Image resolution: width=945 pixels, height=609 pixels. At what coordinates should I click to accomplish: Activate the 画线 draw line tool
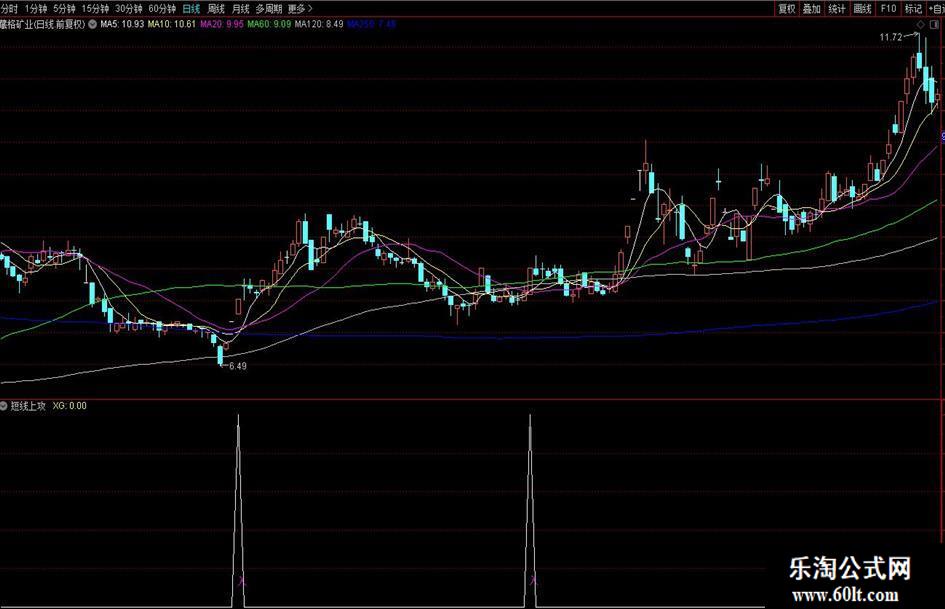[x=862, y=8]
